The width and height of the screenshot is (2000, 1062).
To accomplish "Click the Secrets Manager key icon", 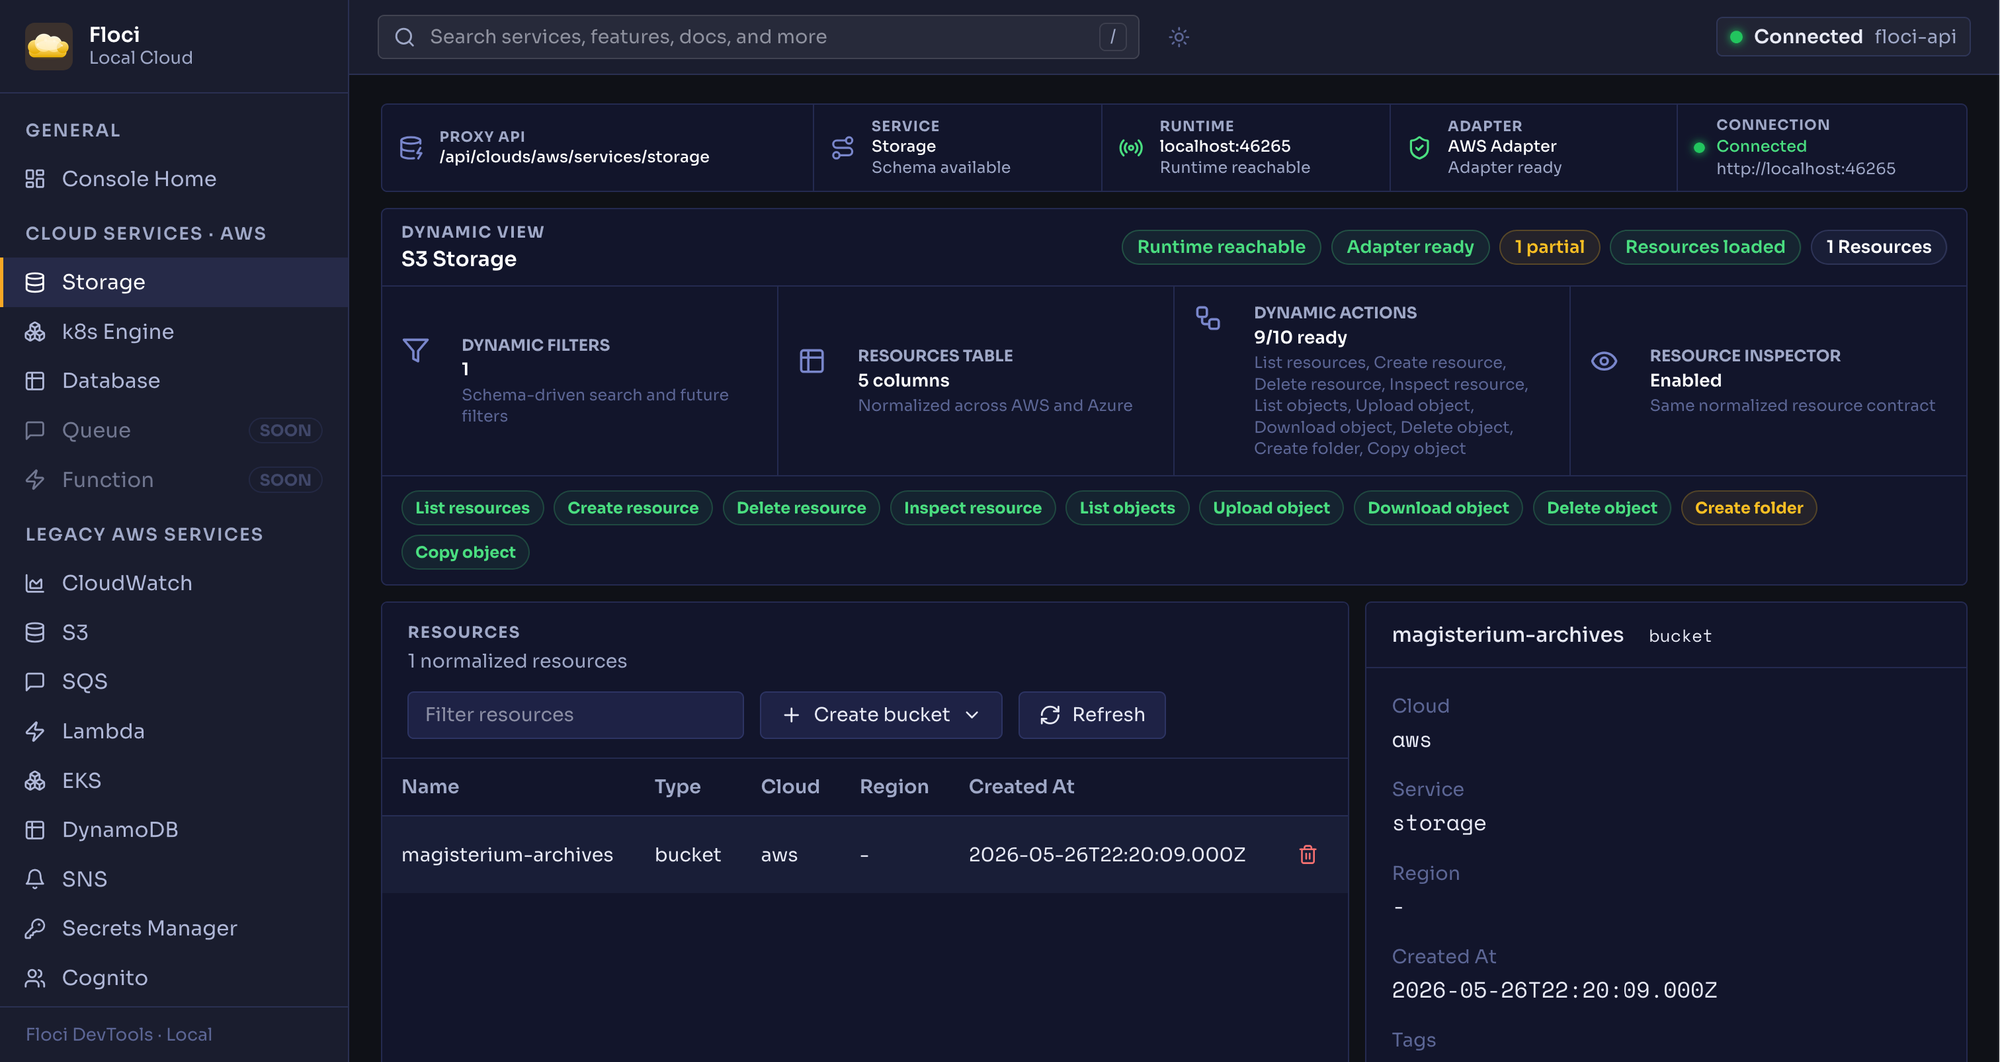I will point(35,928).
